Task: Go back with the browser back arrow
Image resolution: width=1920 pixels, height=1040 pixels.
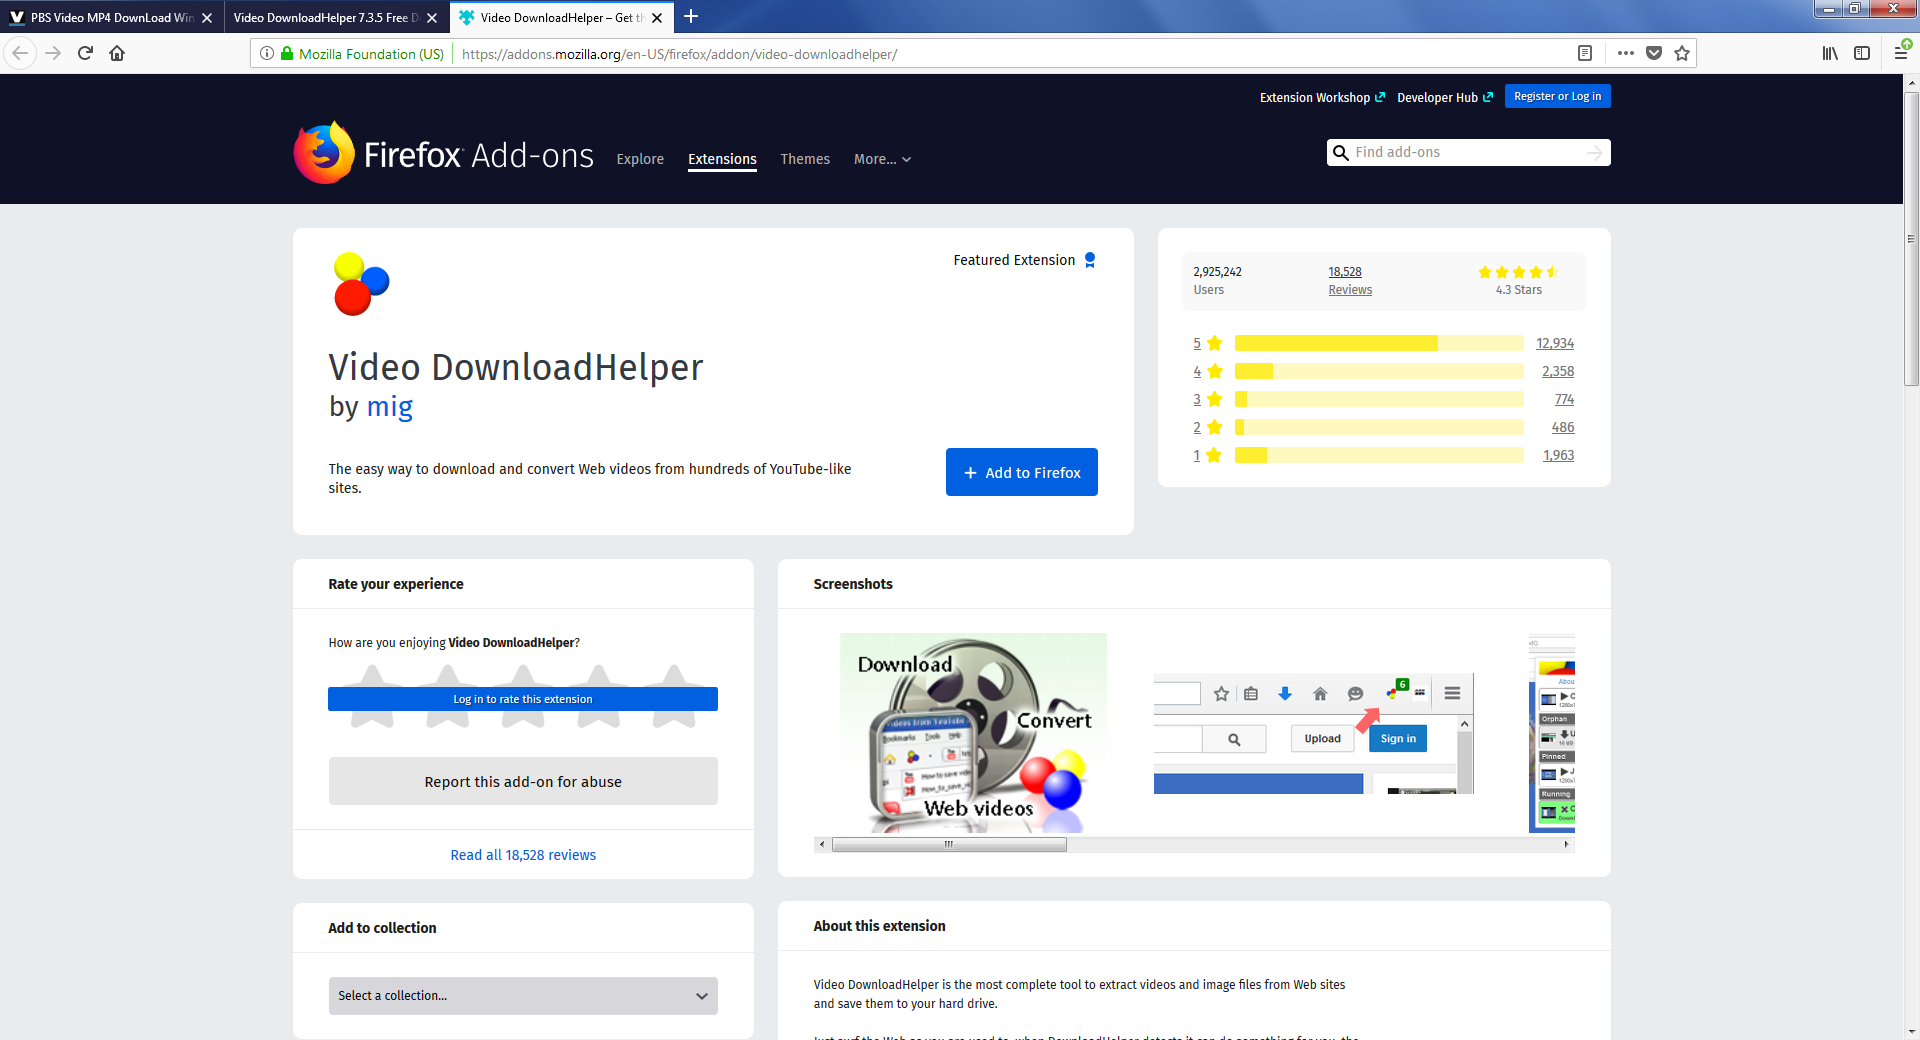Action: point(20,53)
